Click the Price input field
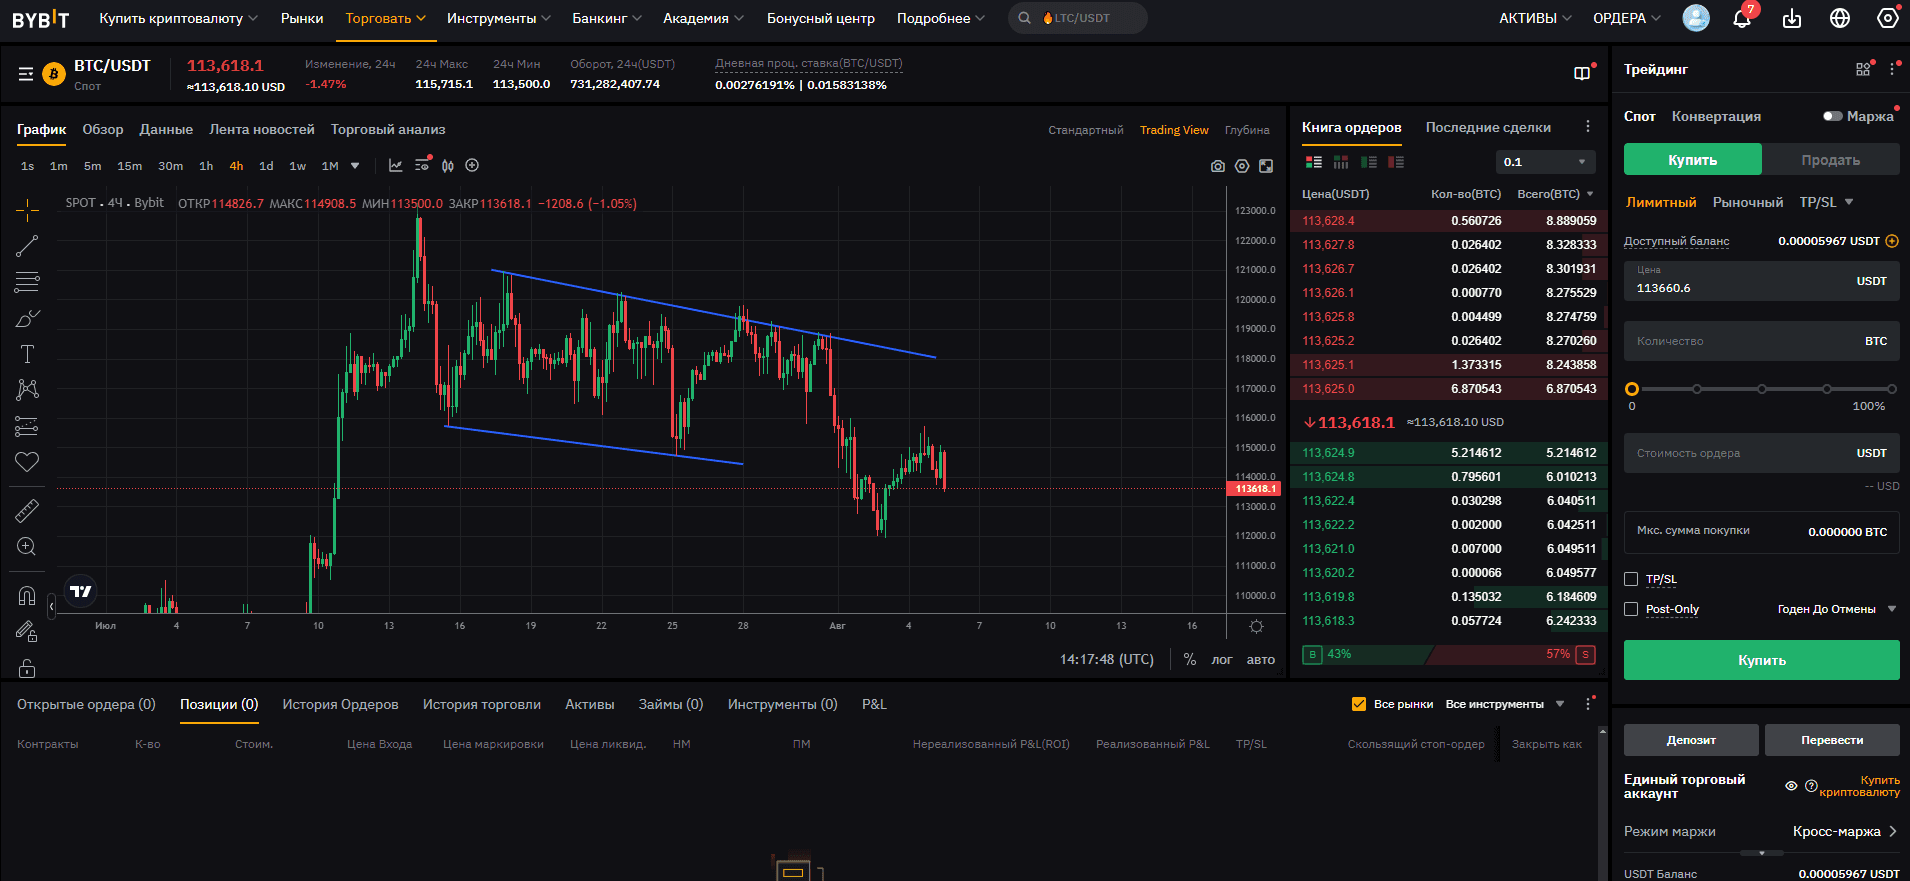Screen dimensions: 1910x881 tap(1762, 281)
